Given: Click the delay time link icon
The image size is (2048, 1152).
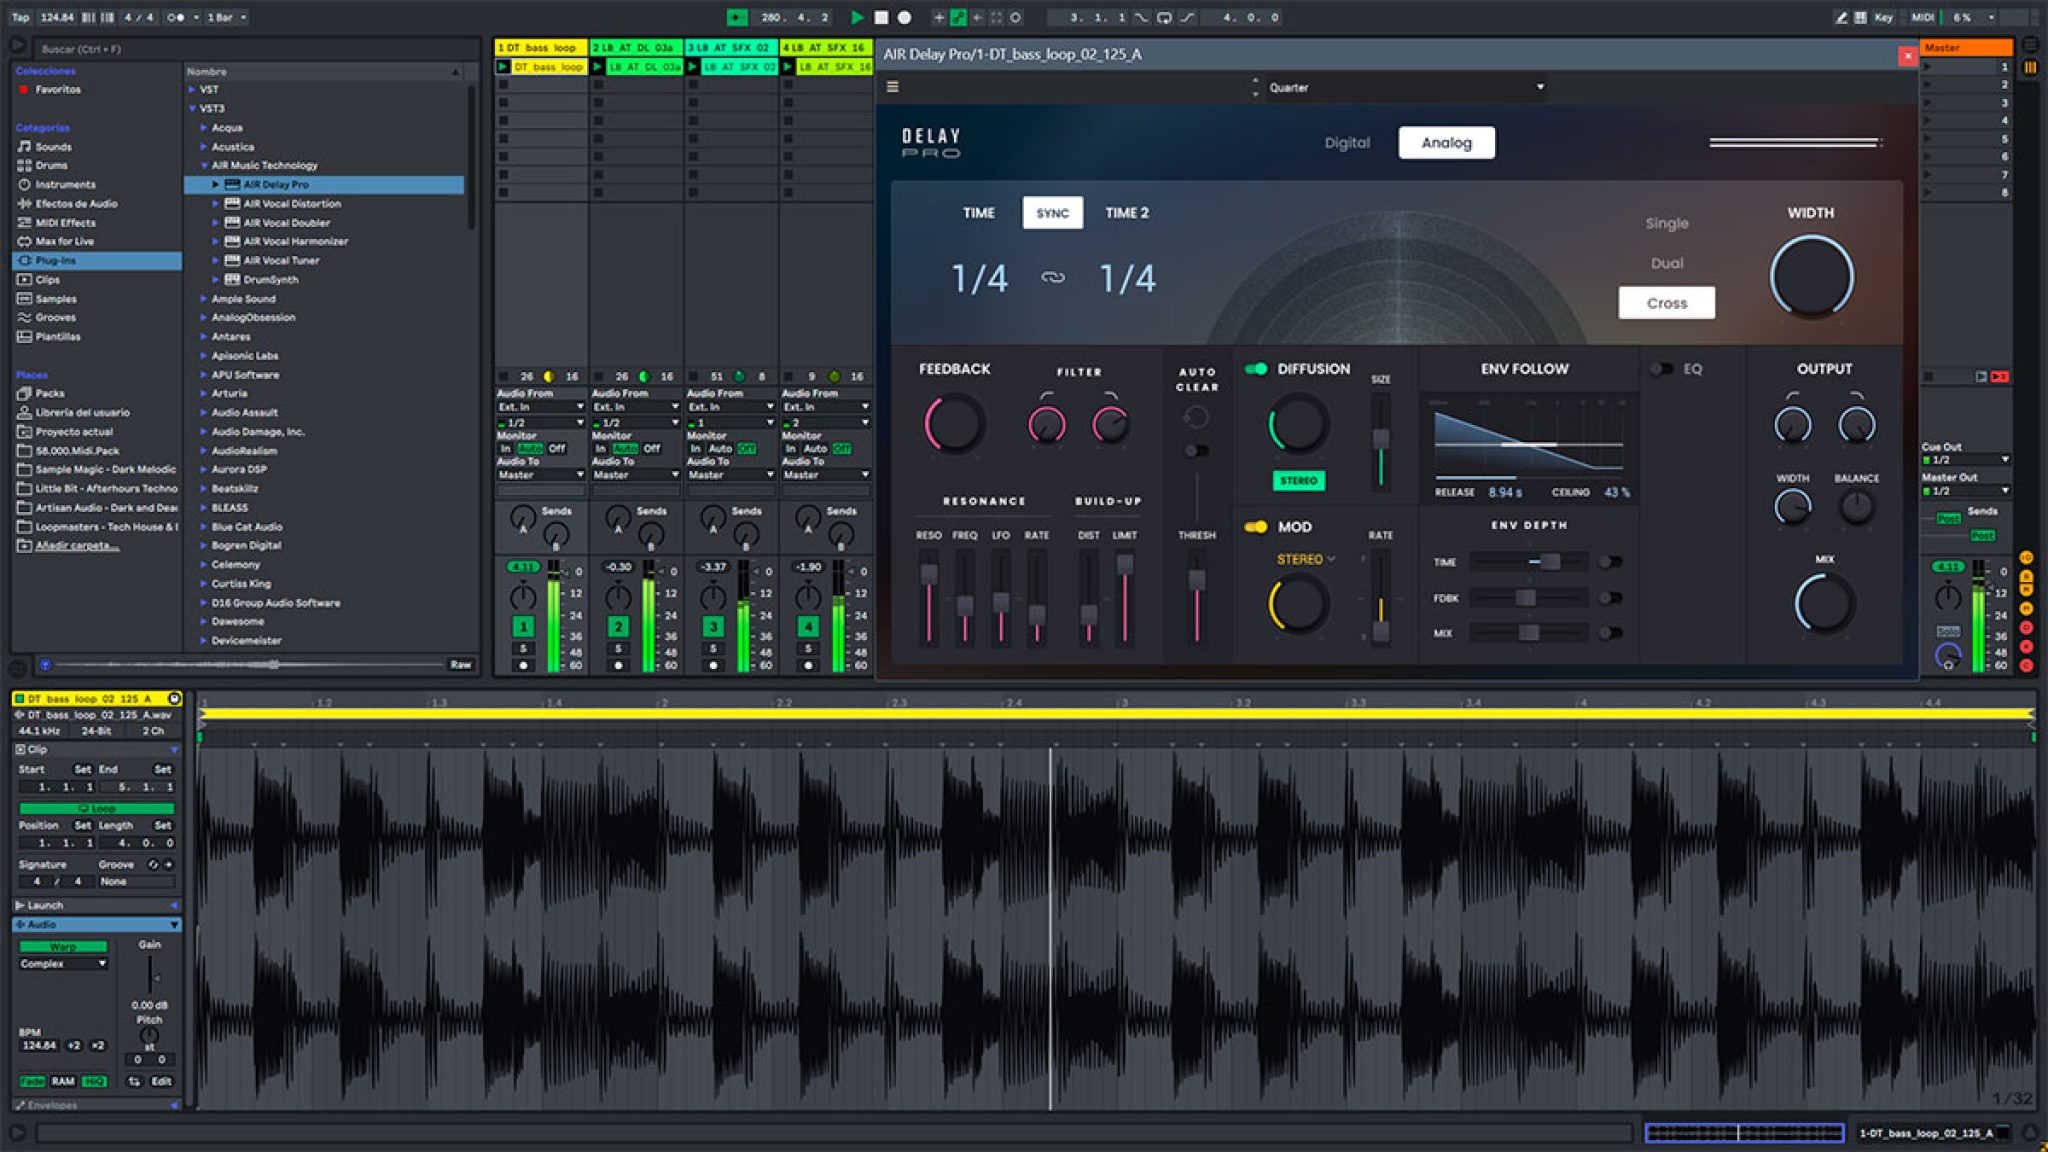Looking at the screenshot, I should [x=1052, y=278].
